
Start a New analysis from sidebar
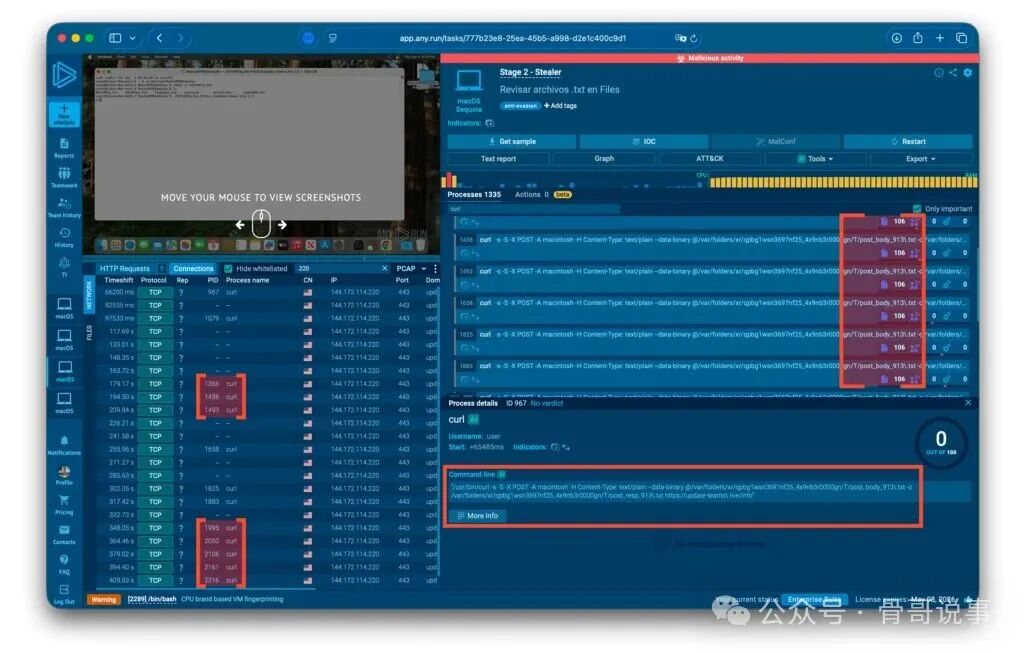click(64, 114)
